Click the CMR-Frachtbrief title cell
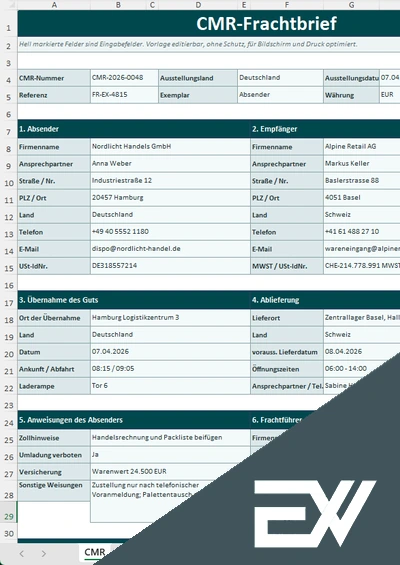400x565 pixels. click(209, 23)
